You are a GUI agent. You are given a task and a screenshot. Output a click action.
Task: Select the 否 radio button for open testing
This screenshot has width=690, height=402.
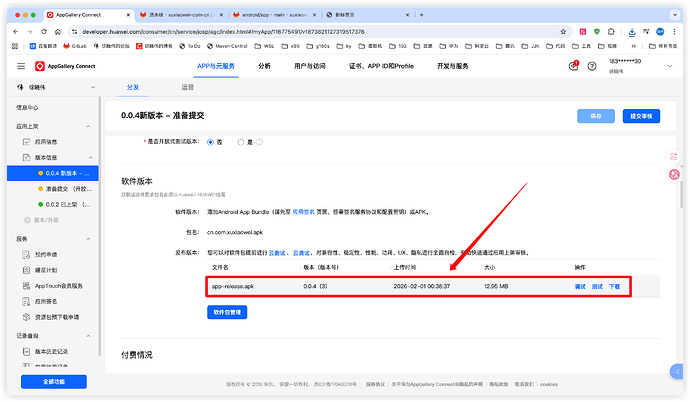tap(210, 142)
